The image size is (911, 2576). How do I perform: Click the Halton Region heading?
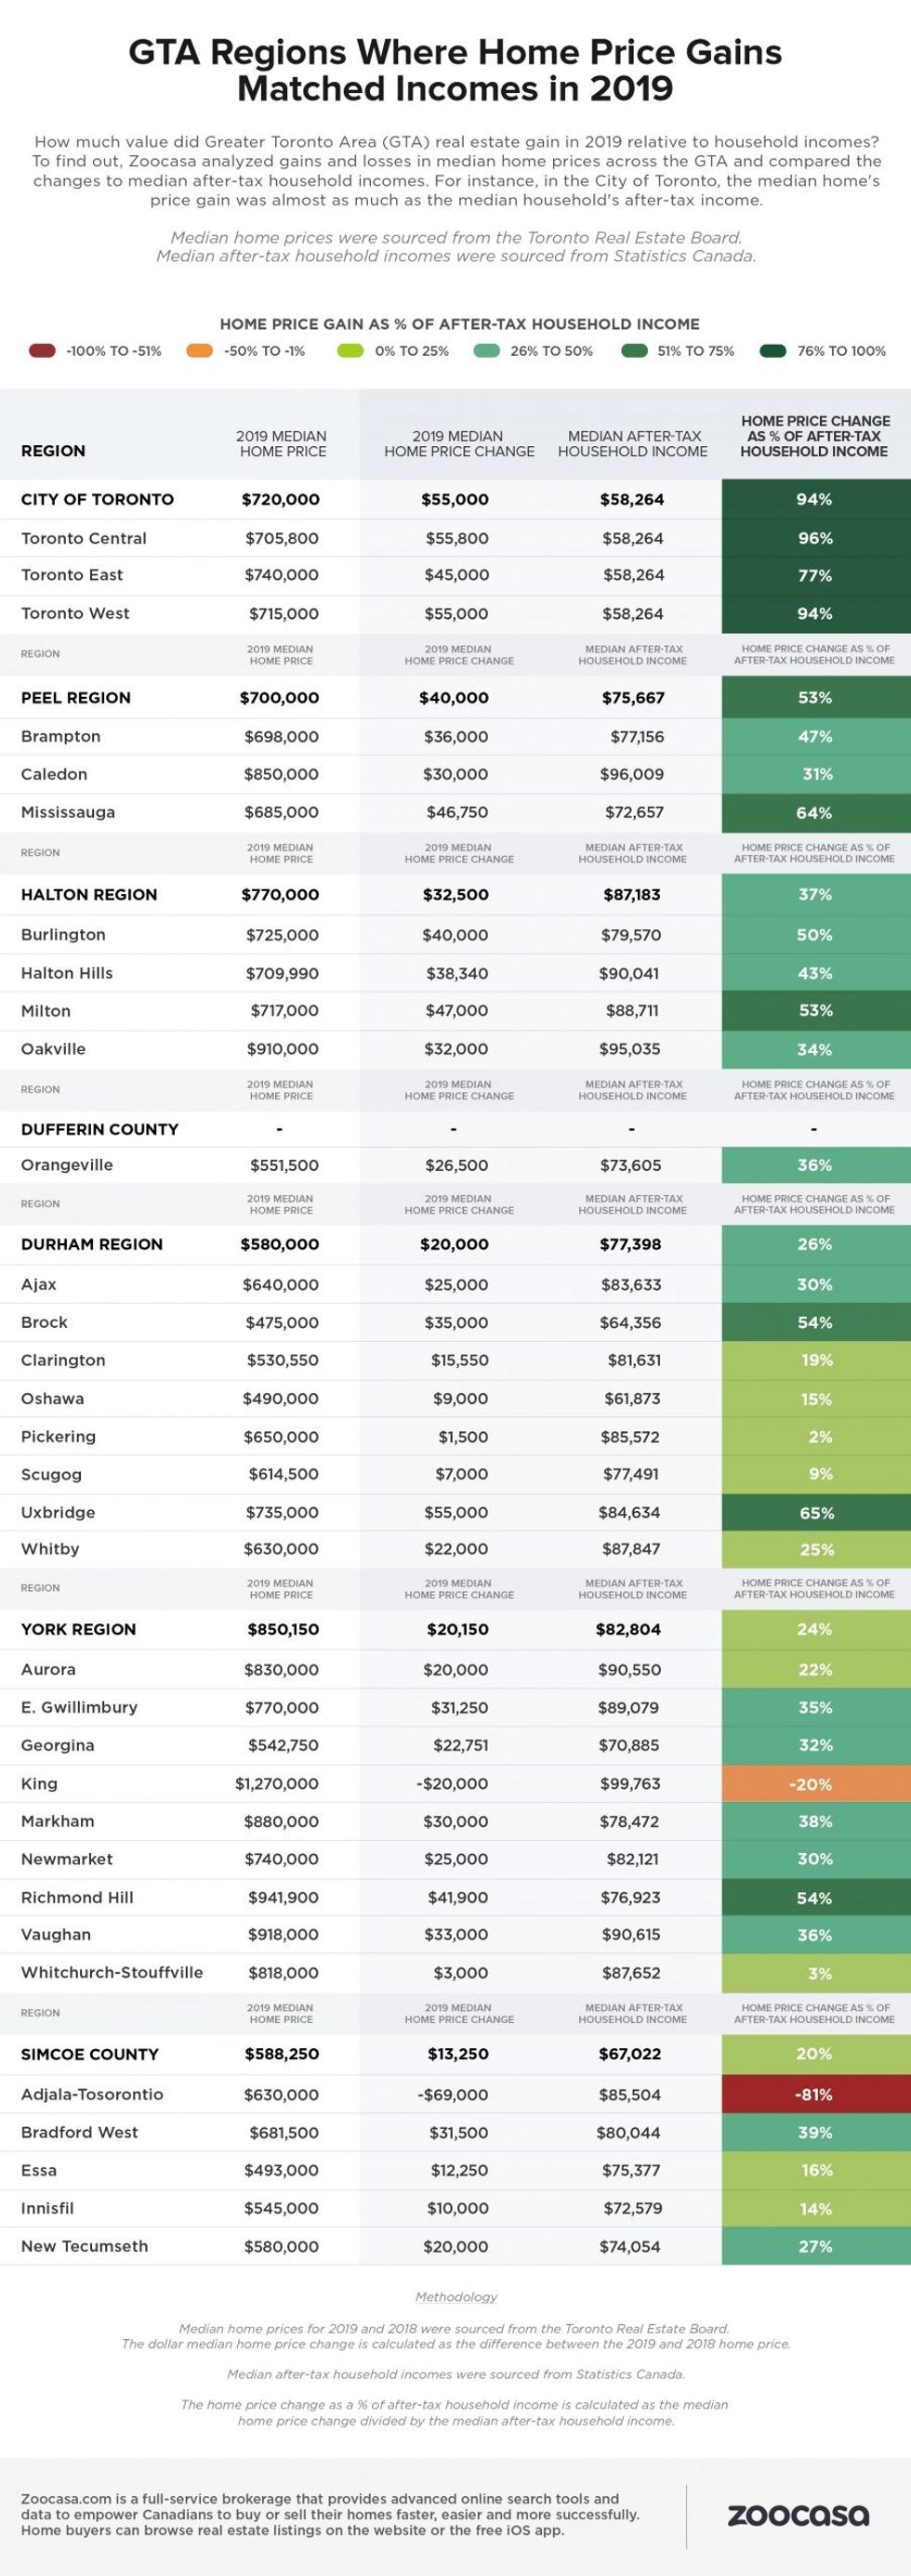pos(89,895)
